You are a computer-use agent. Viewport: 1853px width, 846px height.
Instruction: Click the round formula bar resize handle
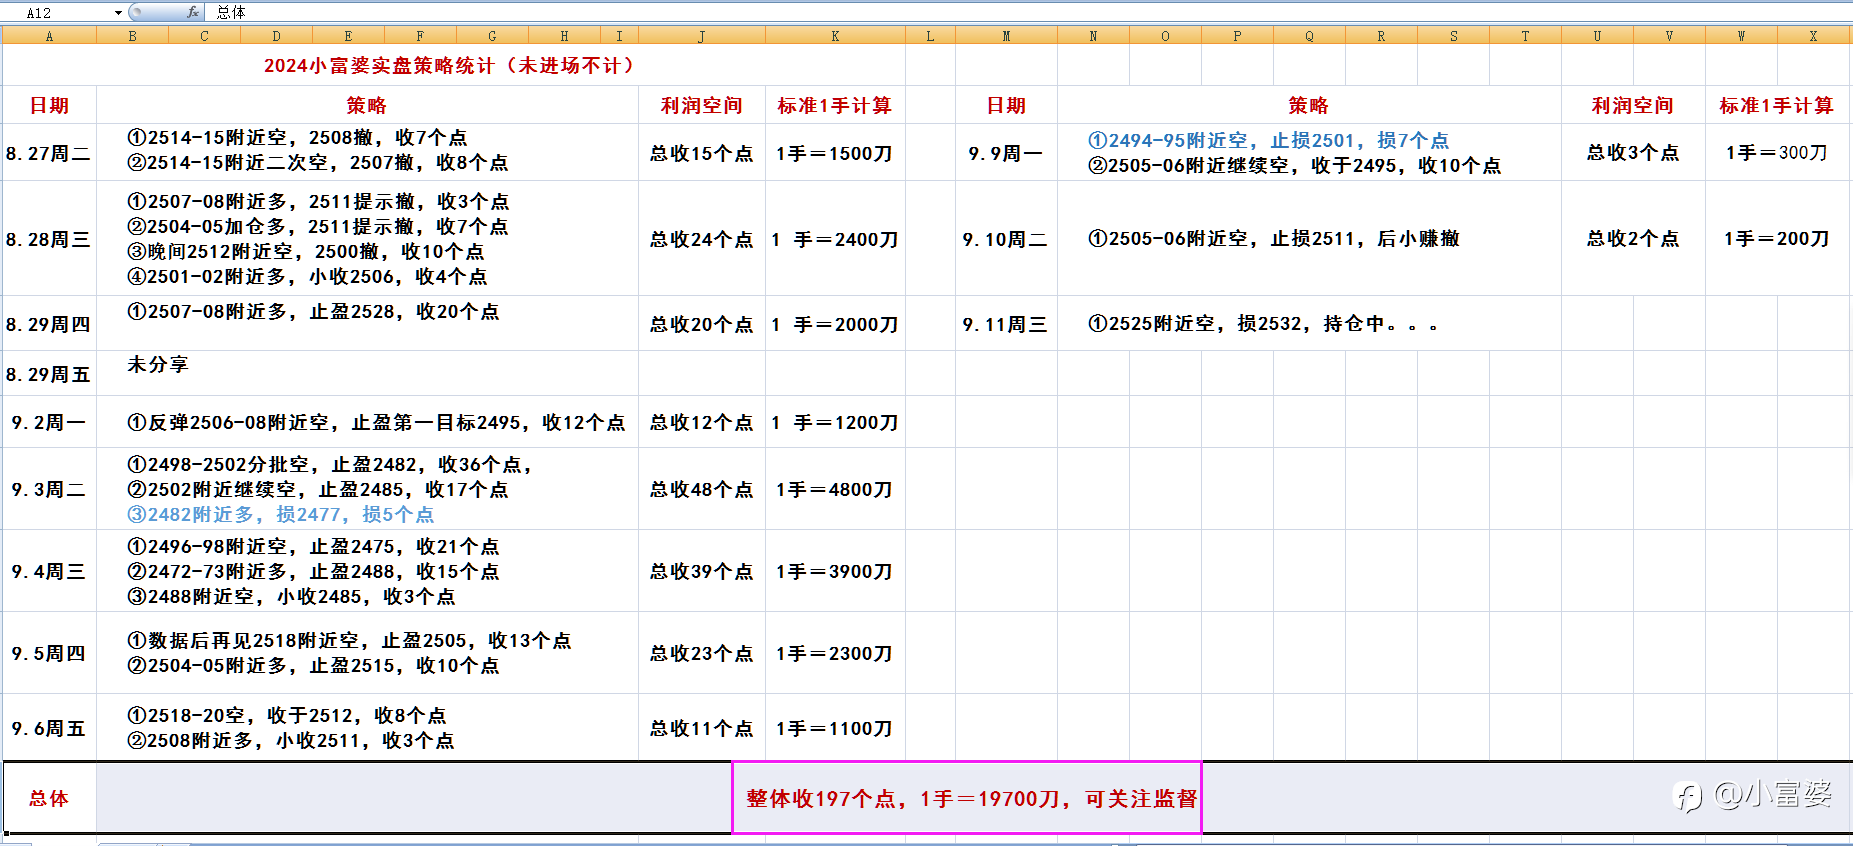[x=135, y=12]
